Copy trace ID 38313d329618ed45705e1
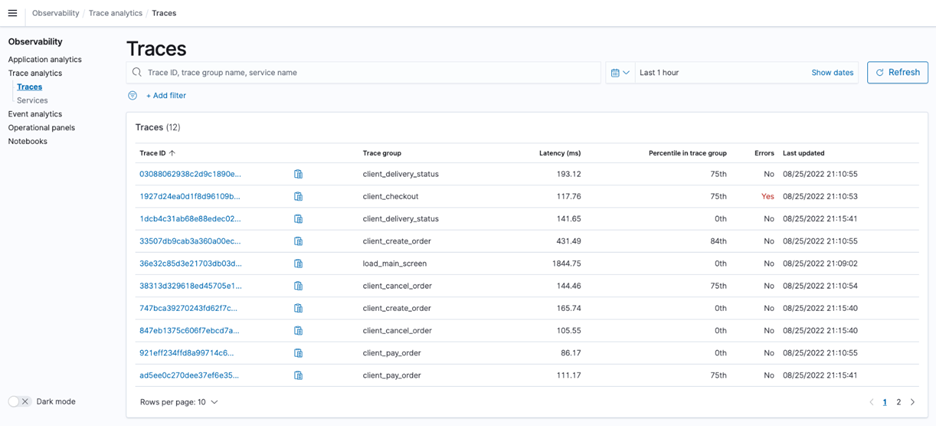The width and height of the screenshot is (936, 426). tap(298, 286)
